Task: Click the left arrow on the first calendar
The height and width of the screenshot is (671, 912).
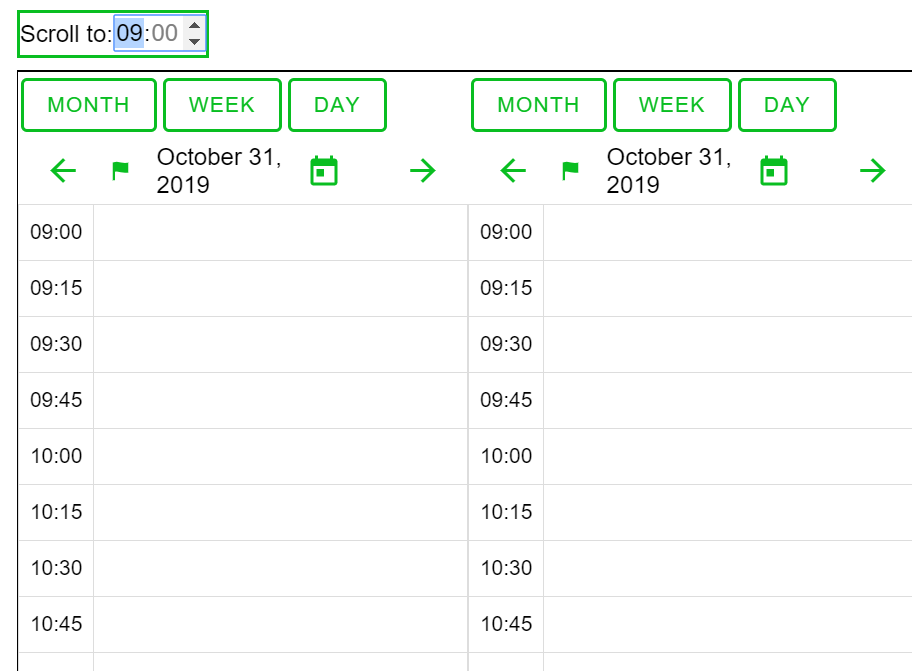Action: (x=62, y=170)
